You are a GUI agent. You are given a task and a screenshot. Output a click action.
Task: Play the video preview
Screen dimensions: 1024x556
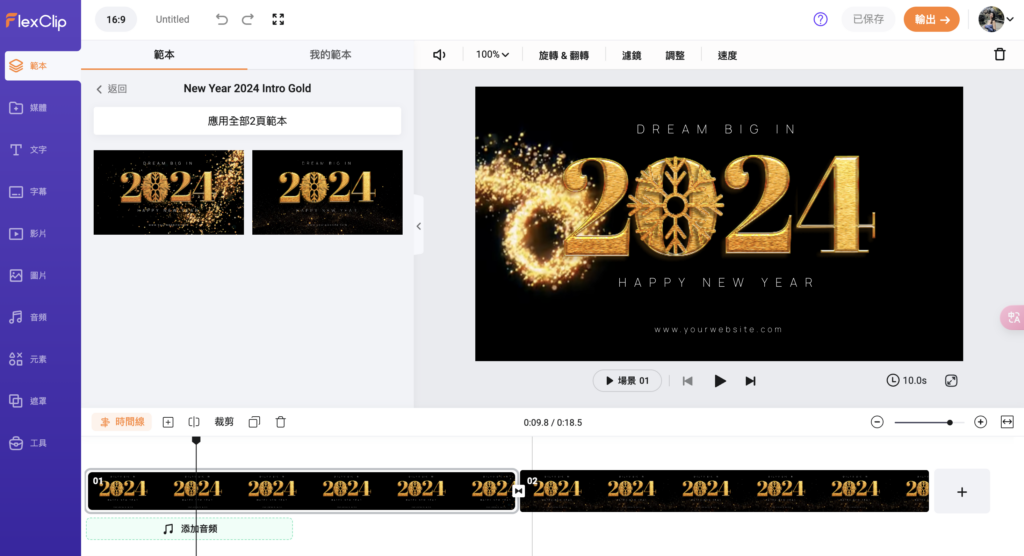(x=720, y=381)
